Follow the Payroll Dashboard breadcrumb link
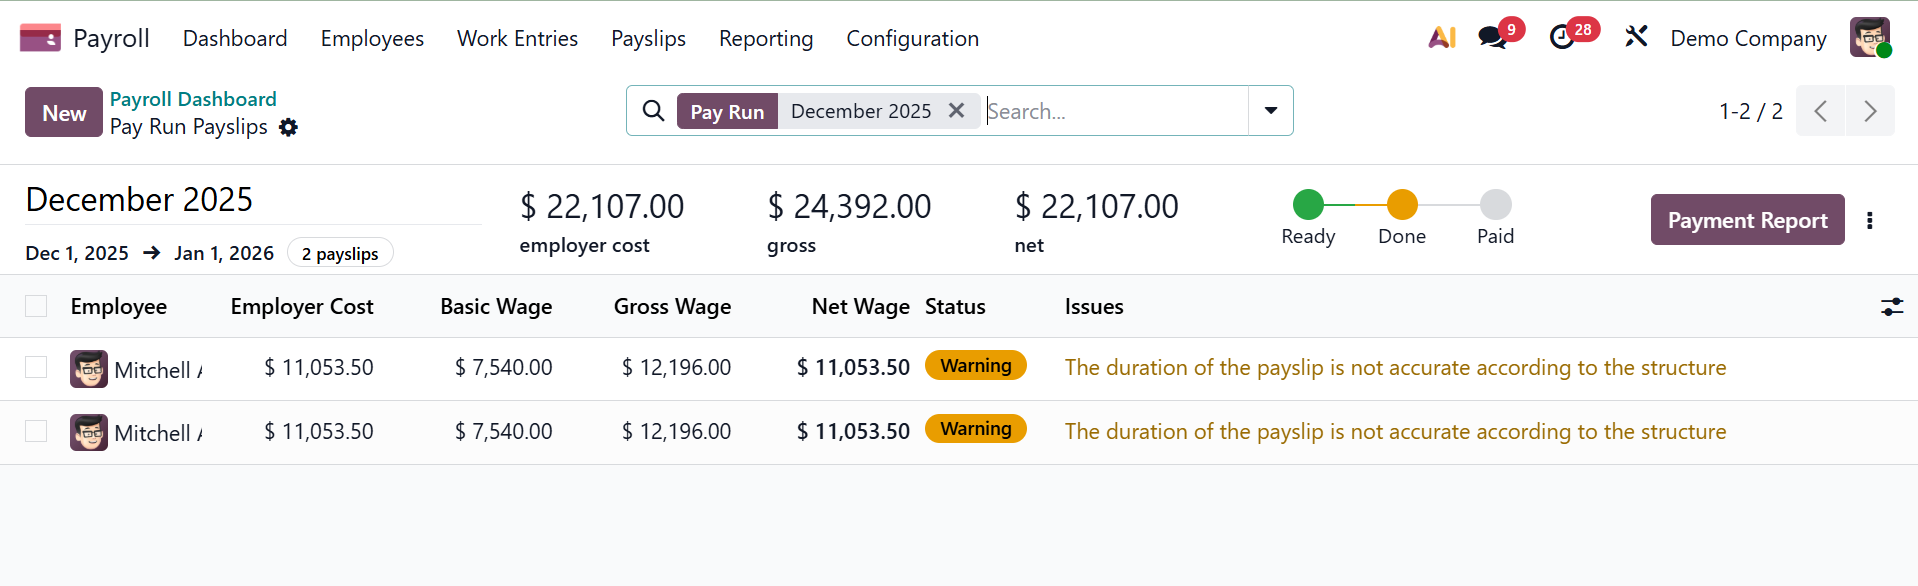 (x=193, y=99)
